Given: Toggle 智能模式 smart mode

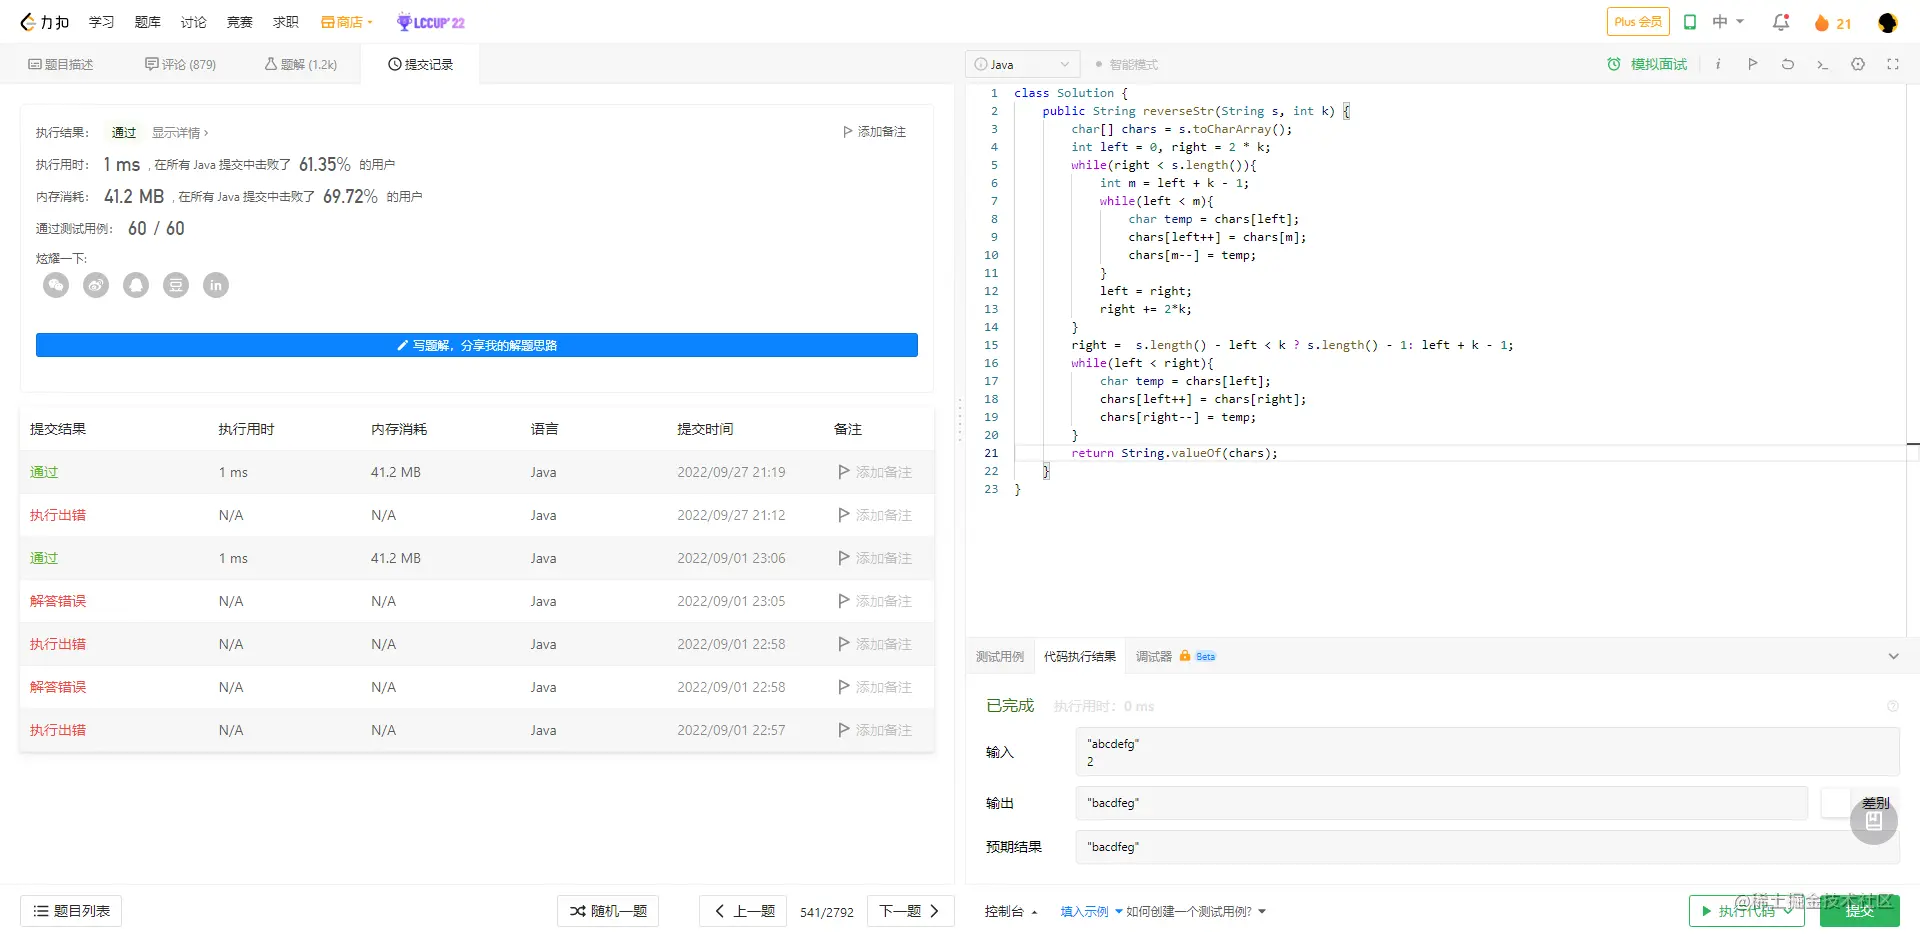Looking at the screenshot, I should 1127,65.
